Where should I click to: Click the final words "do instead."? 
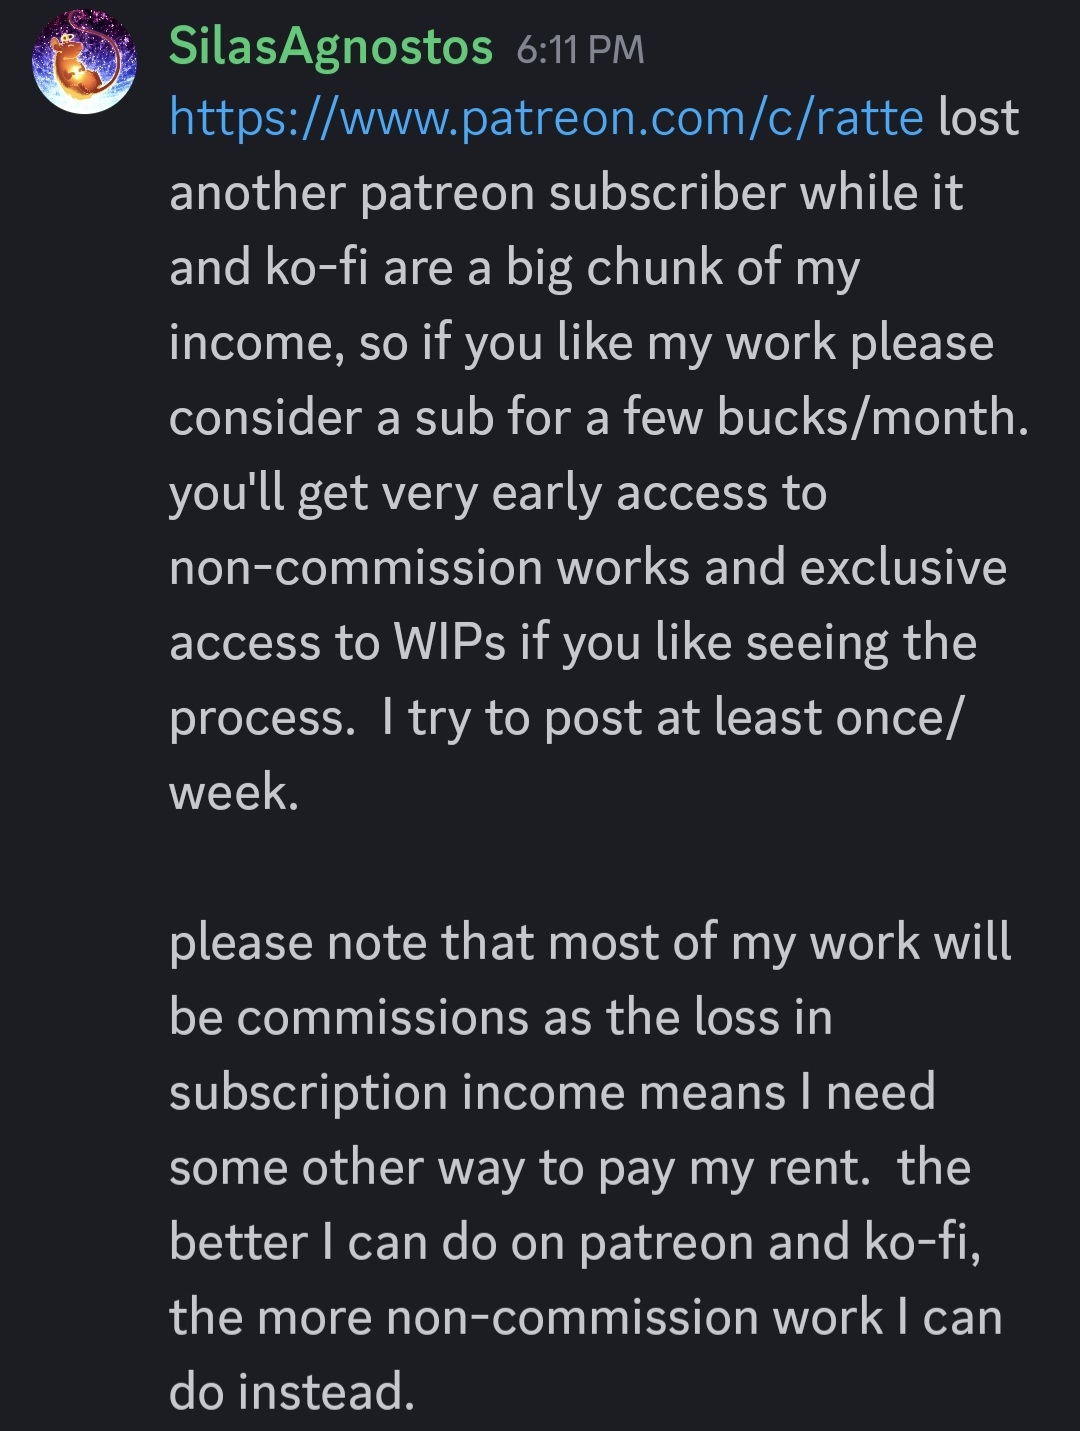tap(292, 1392)
